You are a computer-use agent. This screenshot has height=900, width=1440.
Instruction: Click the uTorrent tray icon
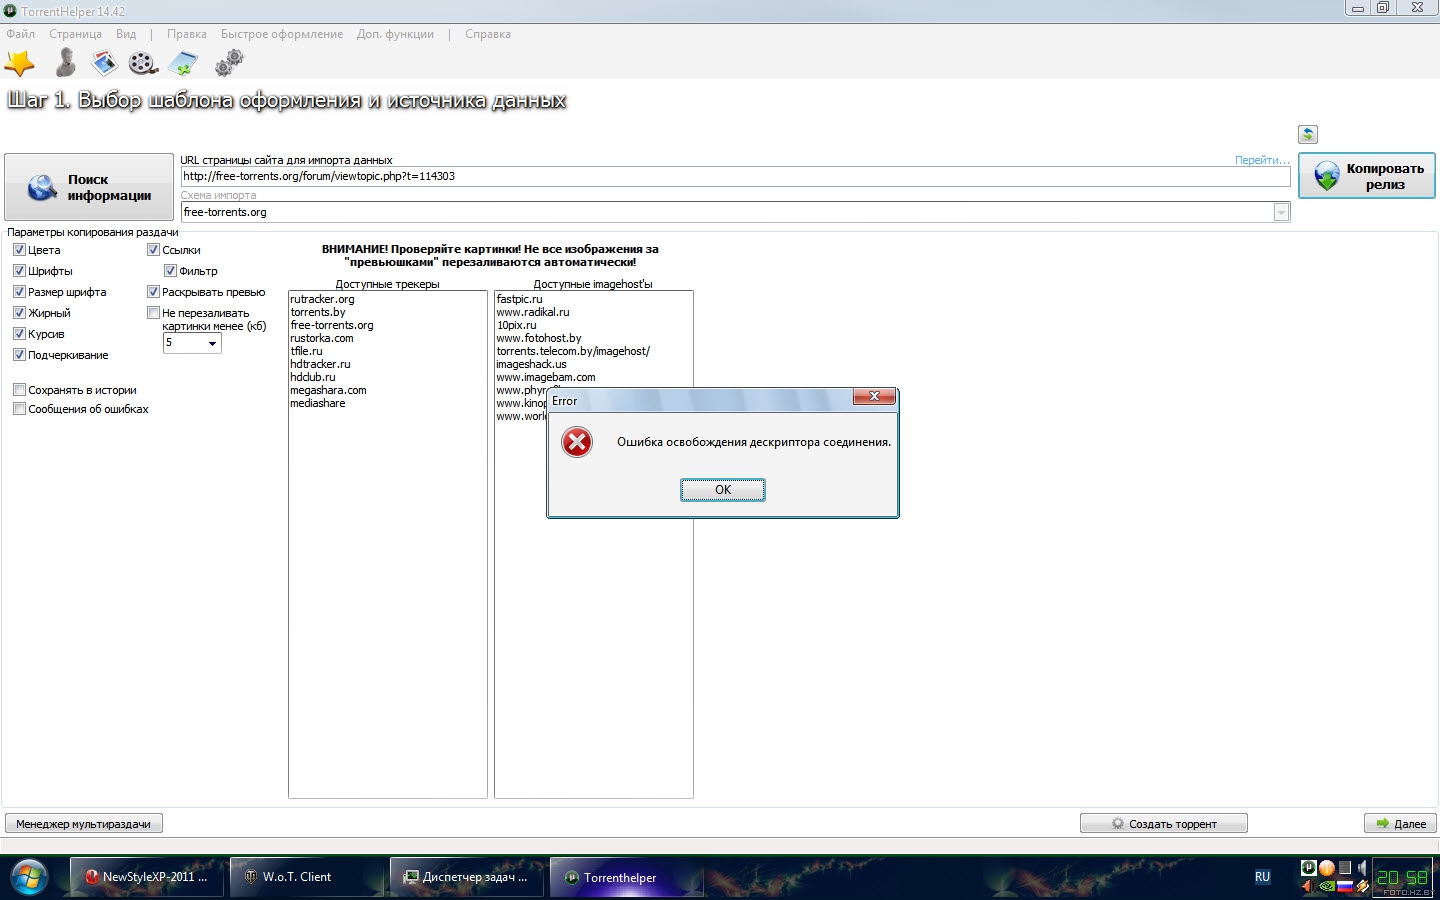click(x=1309, y=868)
